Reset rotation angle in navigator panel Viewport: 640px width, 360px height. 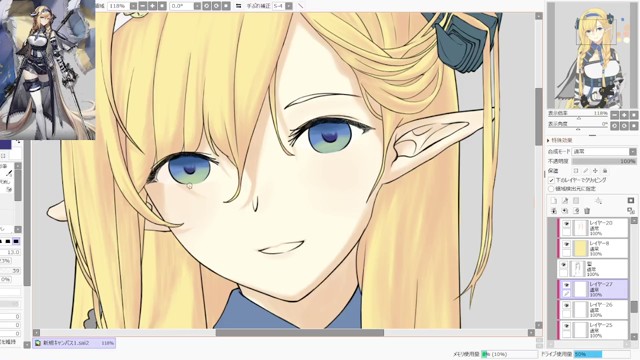[634, 126]
